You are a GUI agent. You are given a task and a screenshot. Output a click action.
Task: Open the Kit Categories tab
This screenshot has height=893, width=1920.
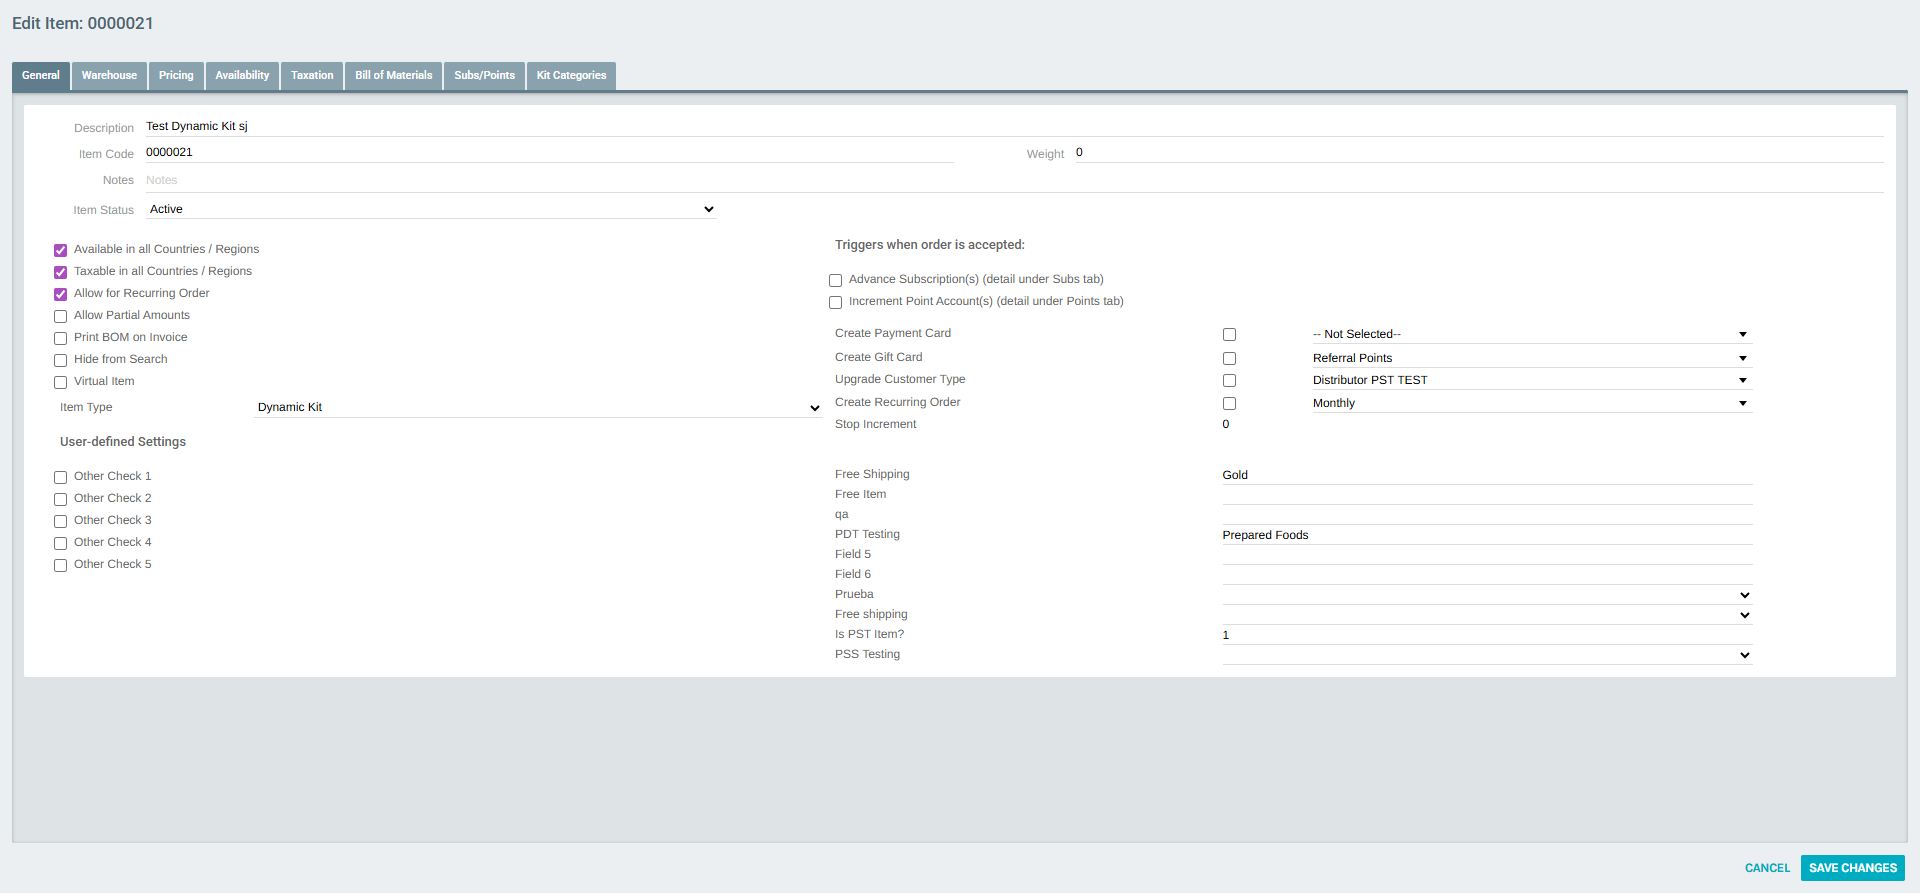(571, 76)
